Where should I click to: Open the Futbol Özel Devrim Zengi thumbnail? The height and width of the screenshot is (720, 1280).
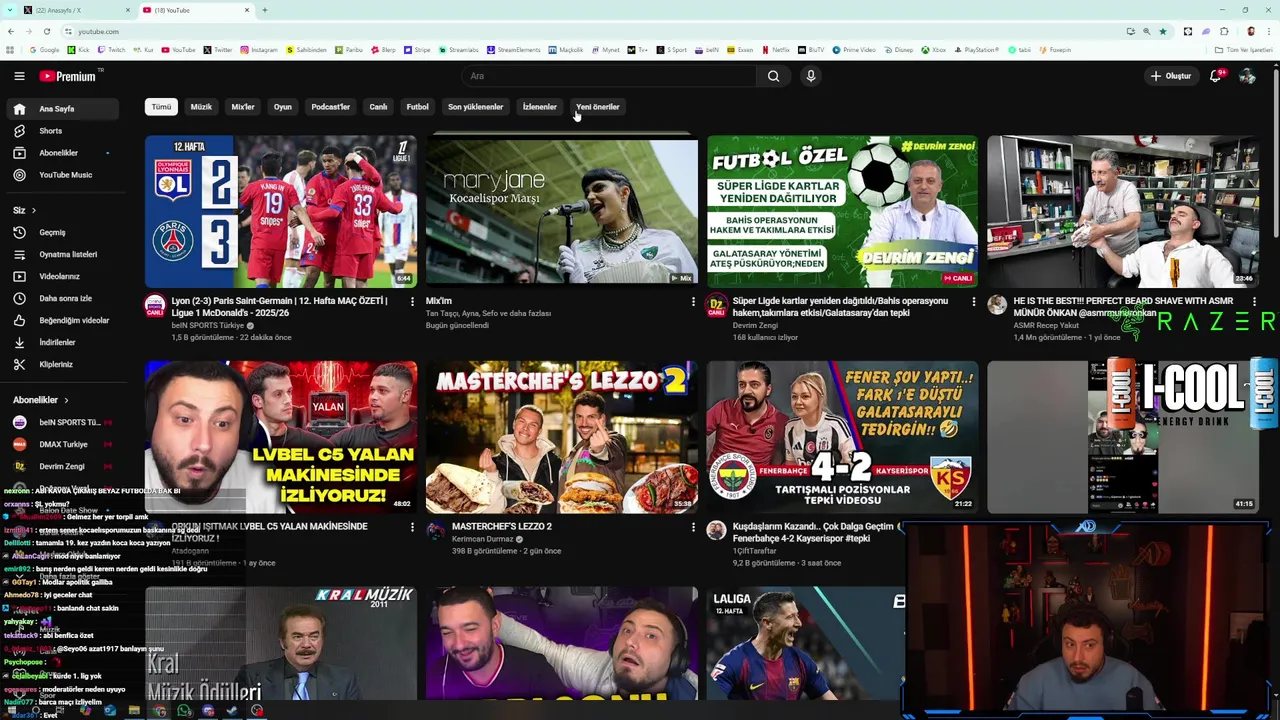843,211
